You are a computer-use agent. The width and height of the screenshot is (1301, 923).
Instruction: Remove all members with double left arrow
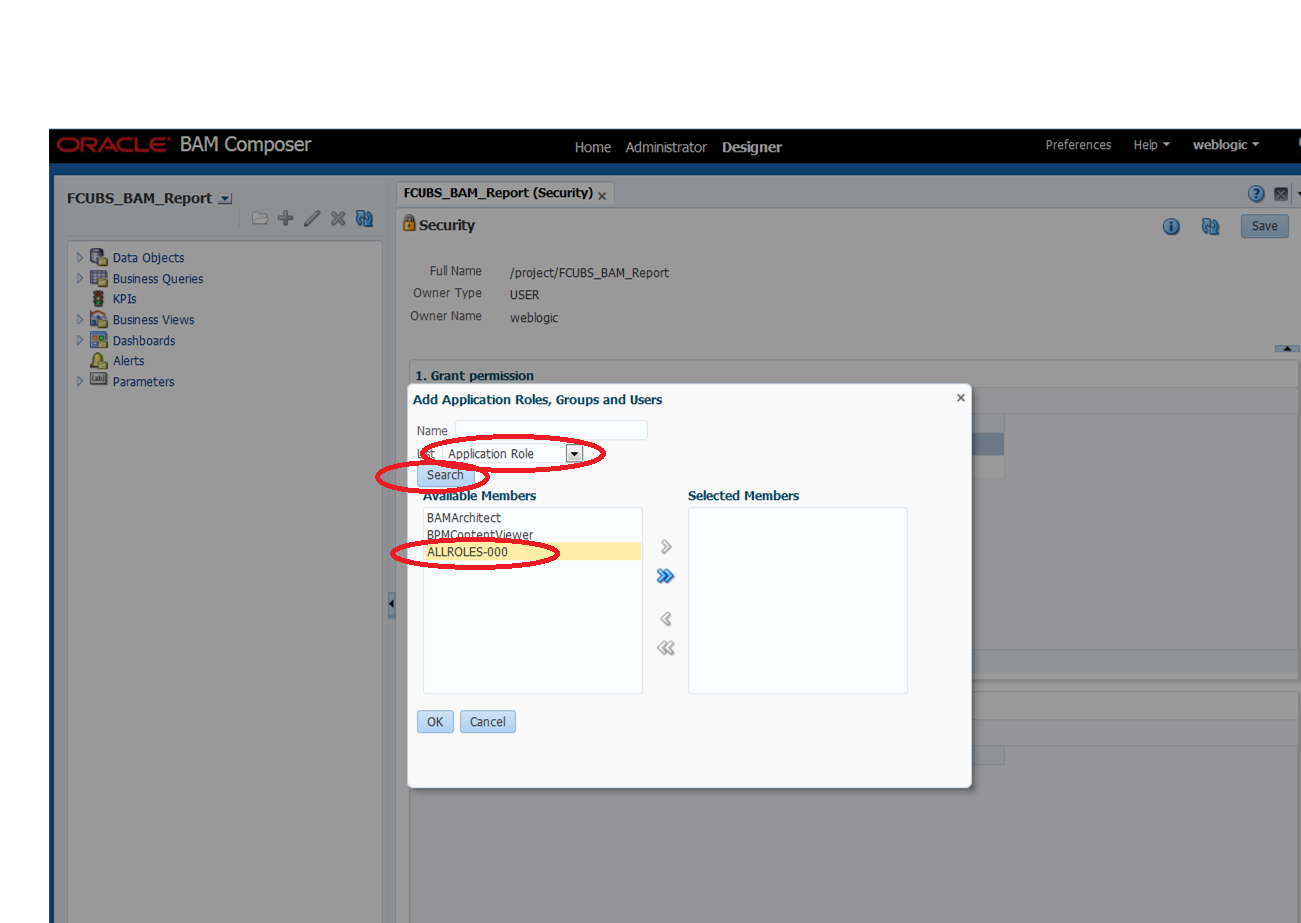click(666, 648)
